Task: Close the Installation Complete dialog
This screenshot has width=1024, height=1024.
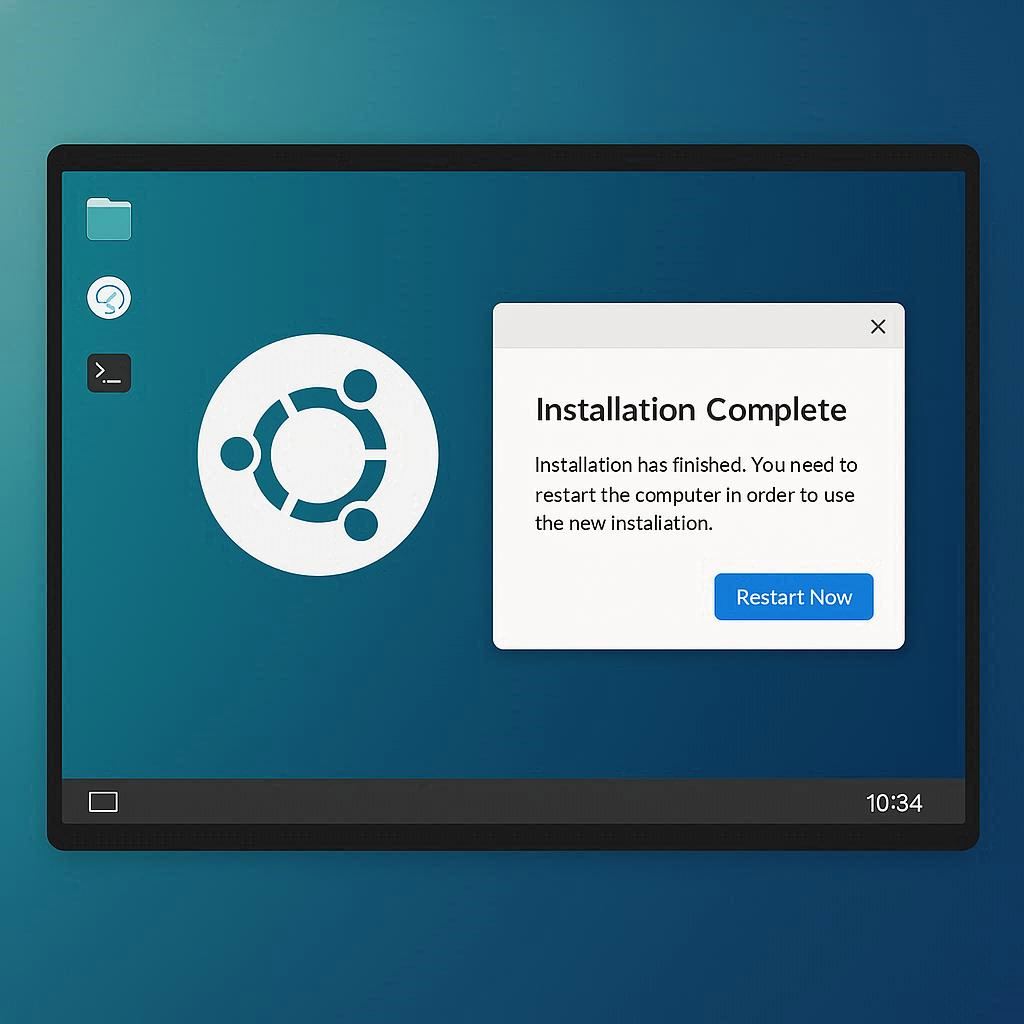Action: (878, 327)
